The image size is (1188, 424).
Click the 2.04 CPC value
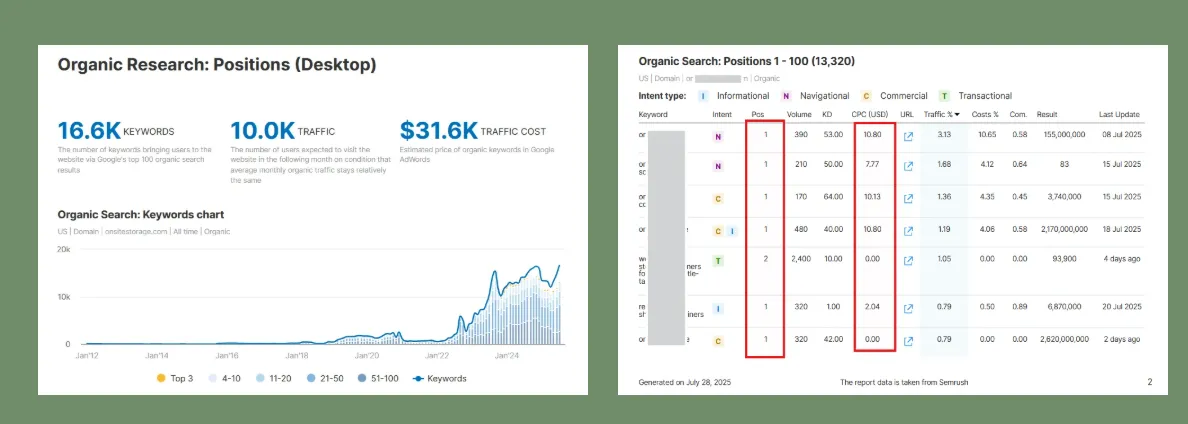[x=871, y=307]
